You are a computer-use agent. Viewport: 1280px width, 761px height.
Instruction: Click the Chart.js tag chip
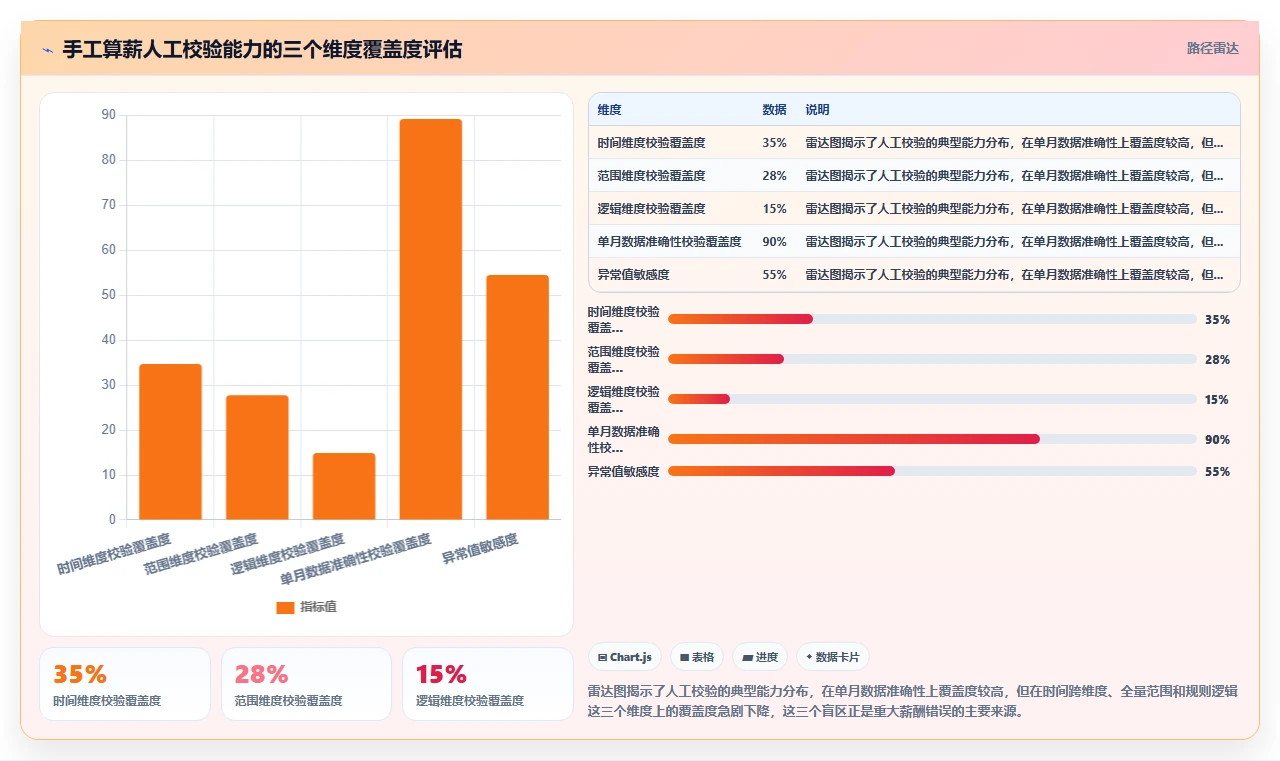(625, 657)
